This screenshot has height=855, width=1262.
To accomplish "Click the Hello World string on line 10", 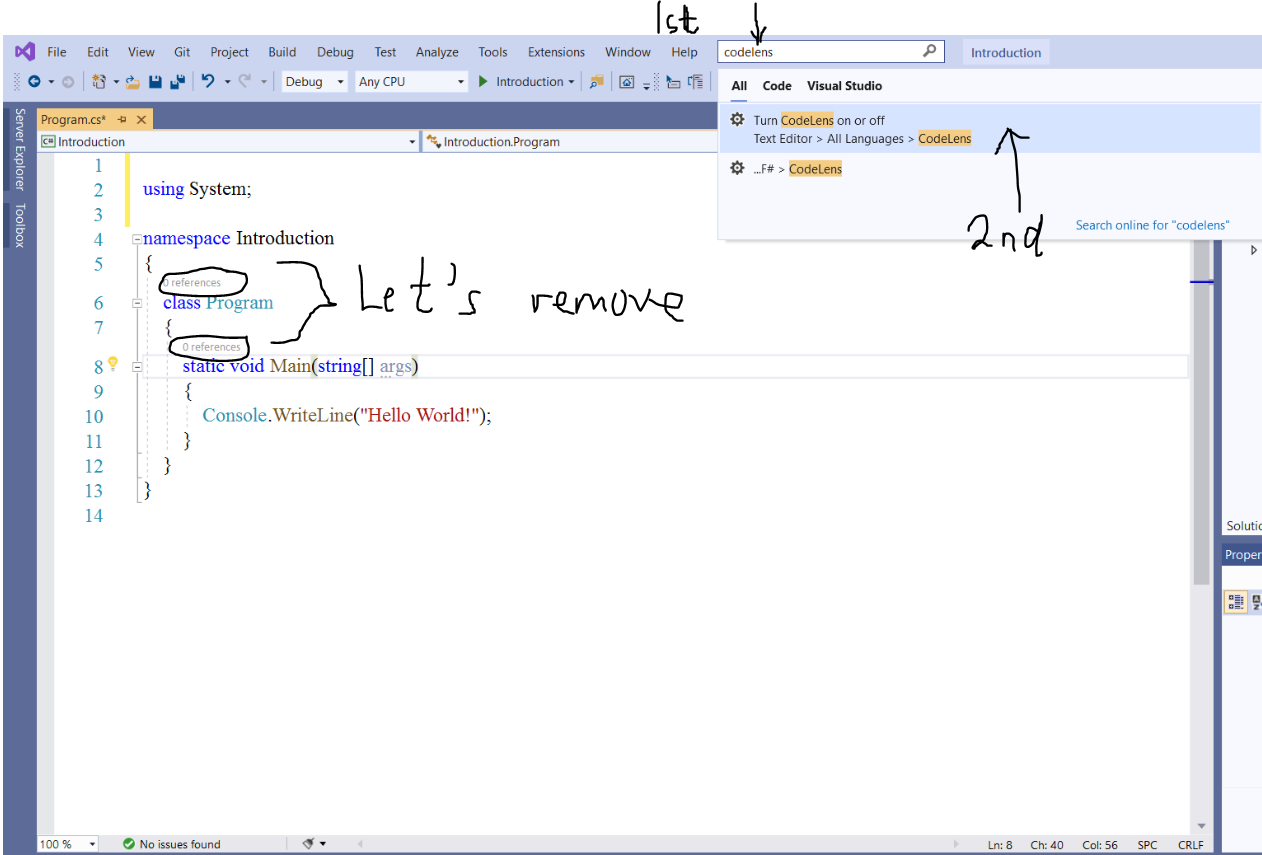I will [x=421, y=415].
